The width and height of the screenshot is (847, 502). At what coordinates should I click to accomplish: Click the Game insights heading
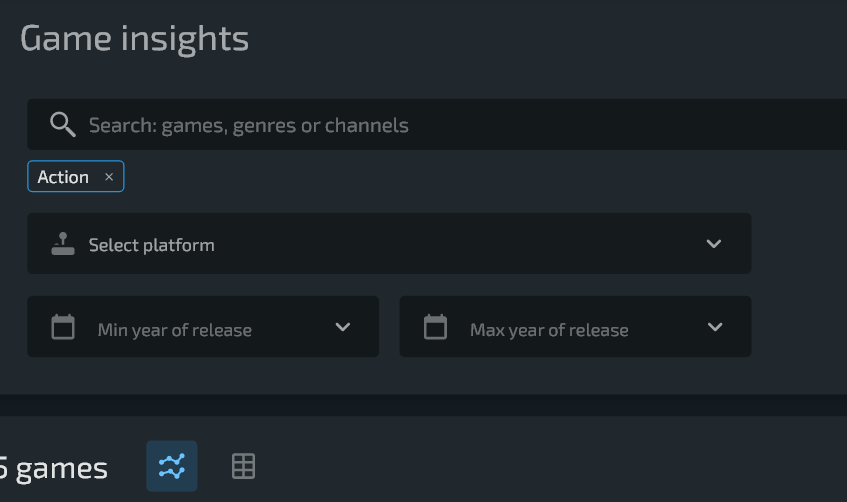pyautogui.click(x=135, y=38)
